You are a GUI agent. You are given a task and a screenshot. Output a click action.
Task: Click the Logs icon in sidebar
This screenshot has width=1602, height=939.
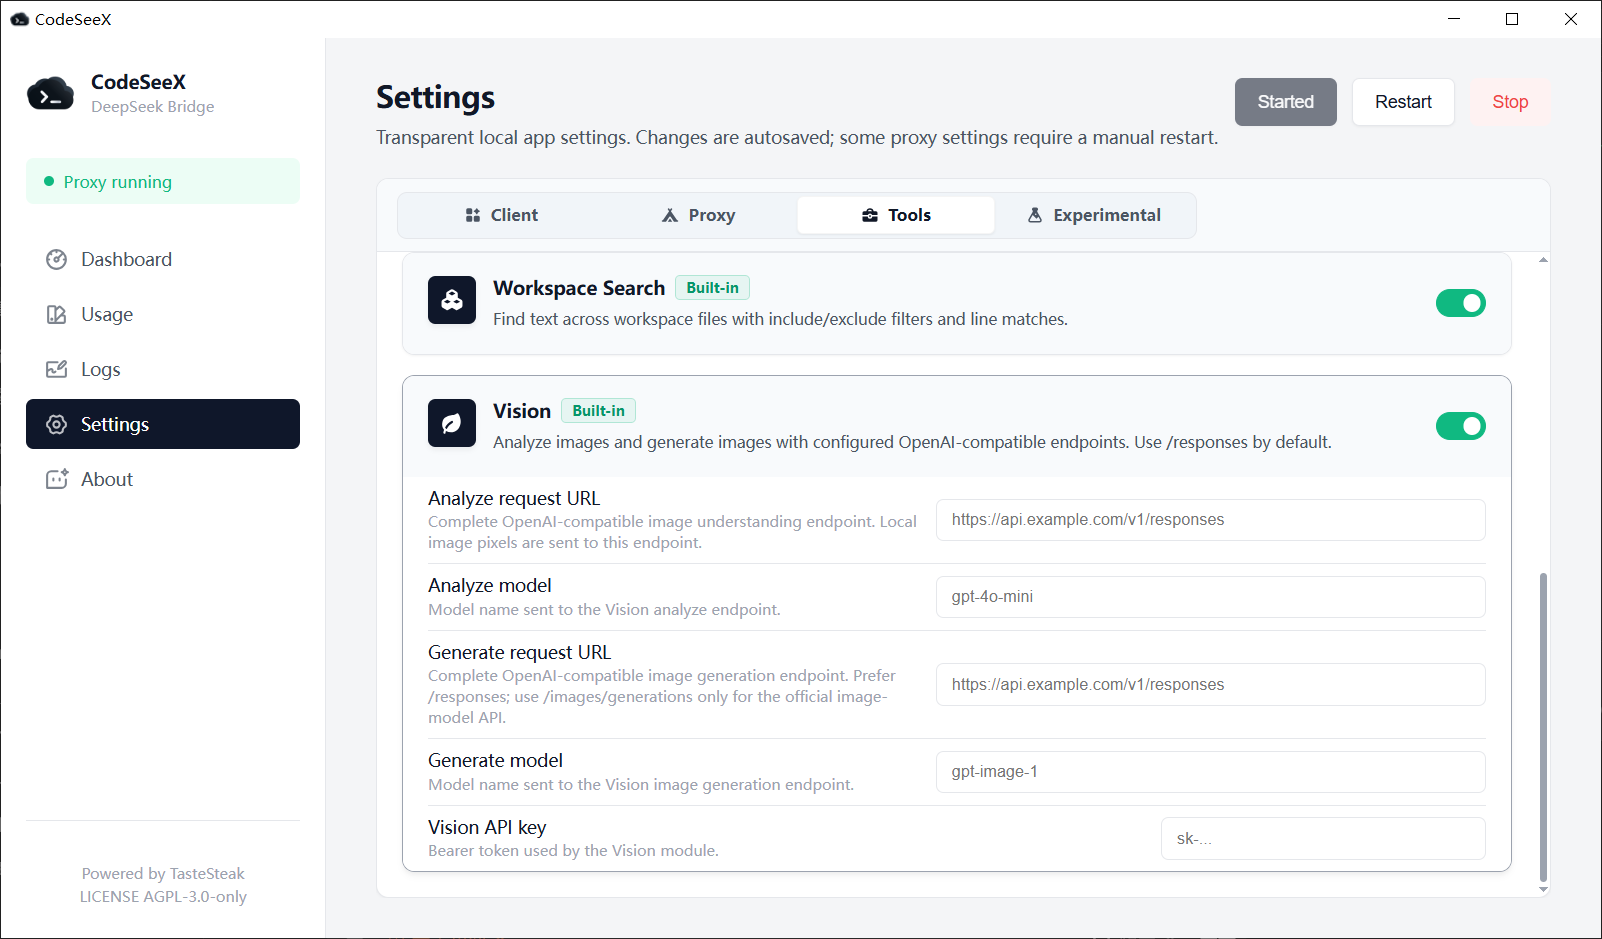pyautogui.click(x=57, y=369)
